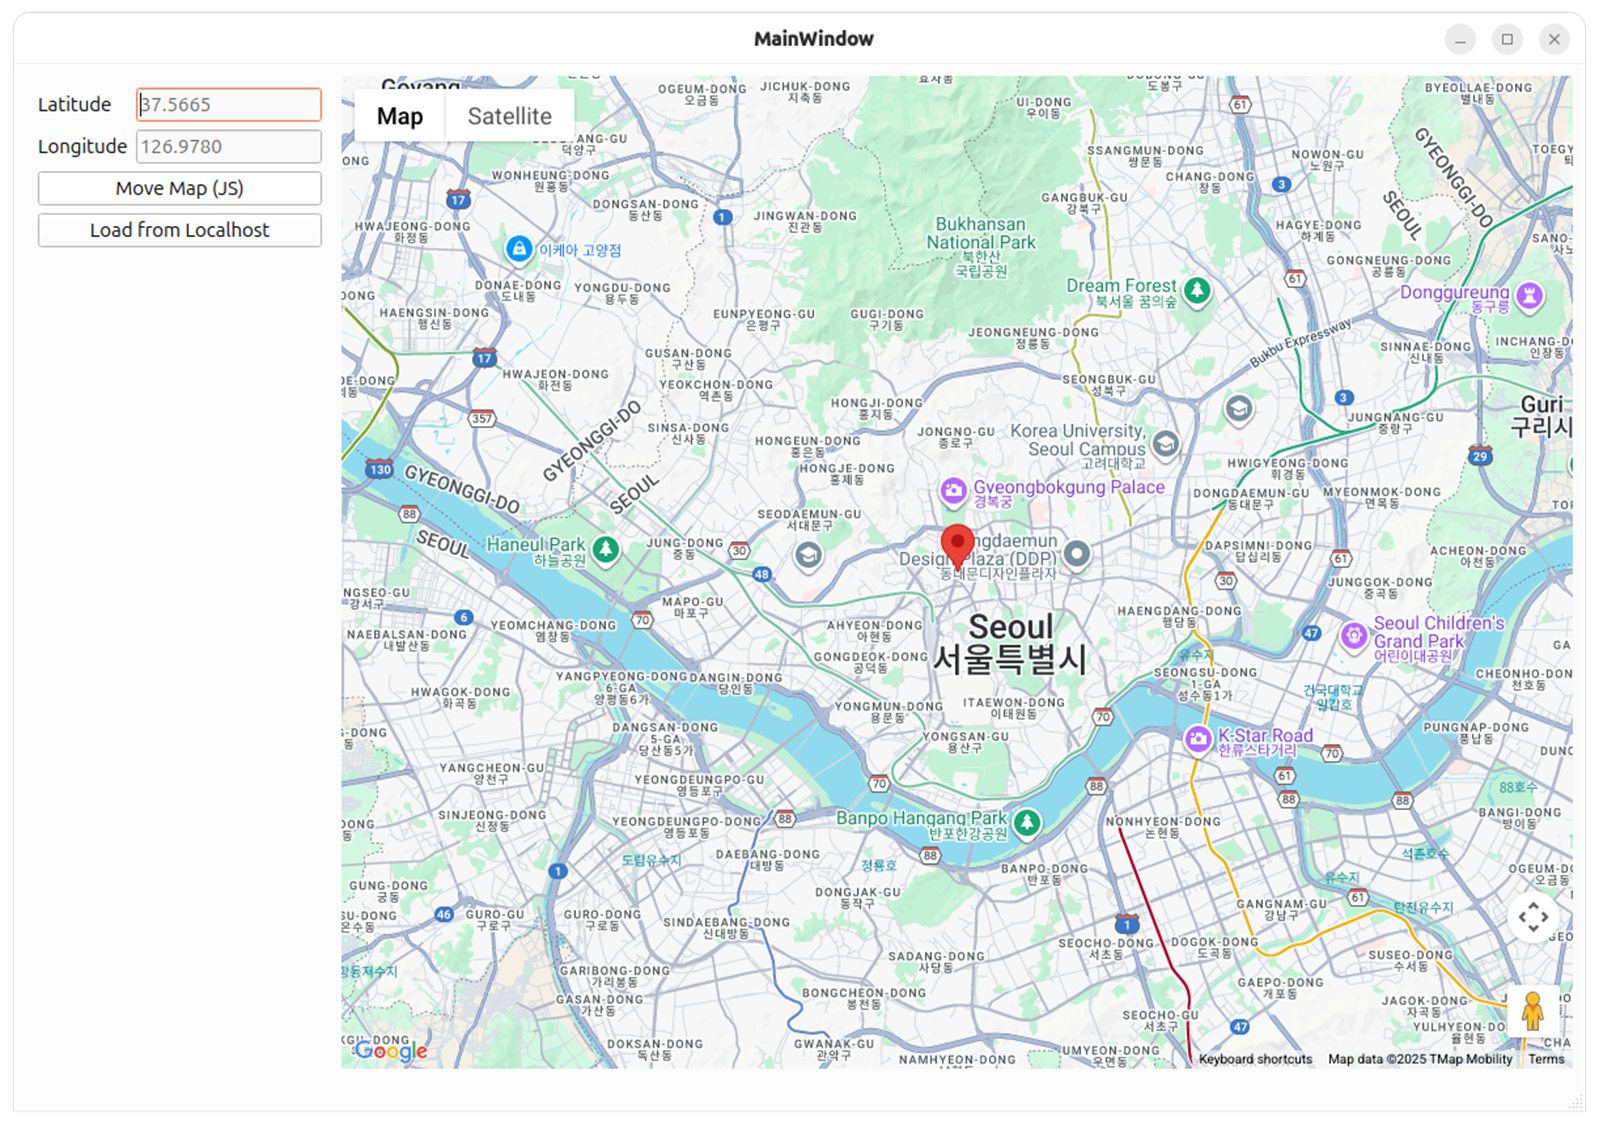Click university icon near Seodaemun-gu

pos(808,555)
